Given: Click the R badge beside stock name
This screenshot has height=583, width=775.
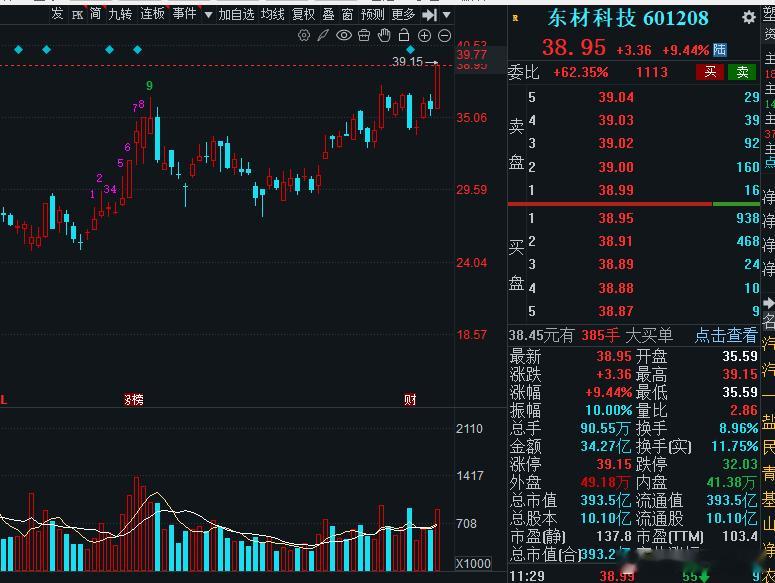Looking at the screenshot, I should click(516, 18).
